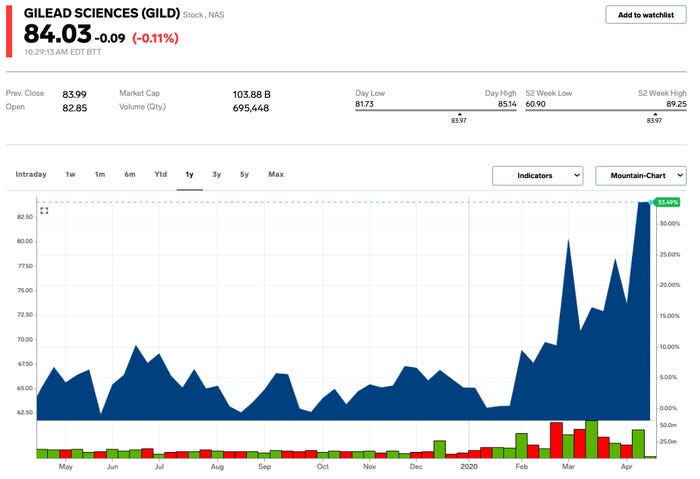The height and width of the screenshot is (479, 700).
Task: Select the Ytd time range
Action: [161, 174]
